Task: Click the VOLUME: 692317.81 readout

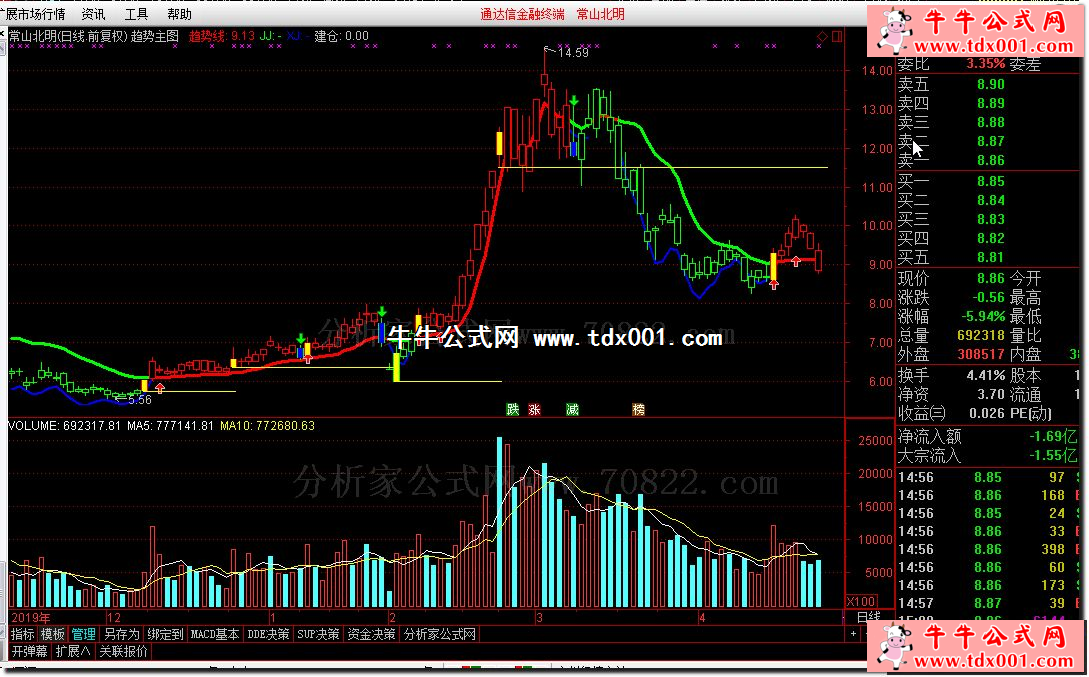Action: [64, 425]
